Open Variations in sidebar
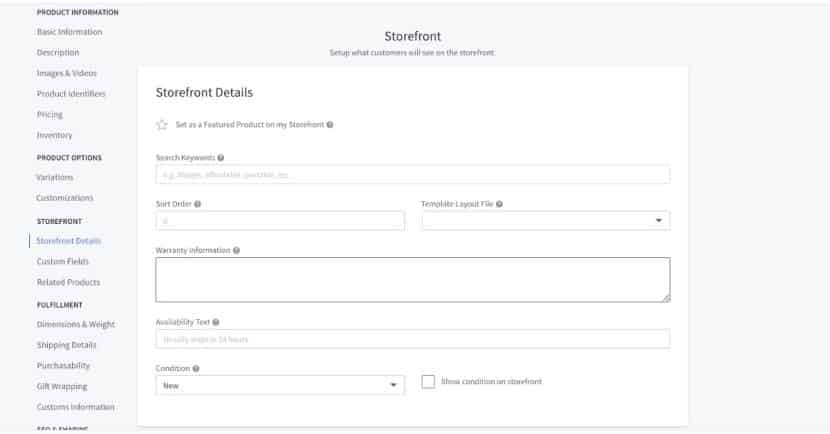Viewport: 830px width, 434px height. point(55,177)
